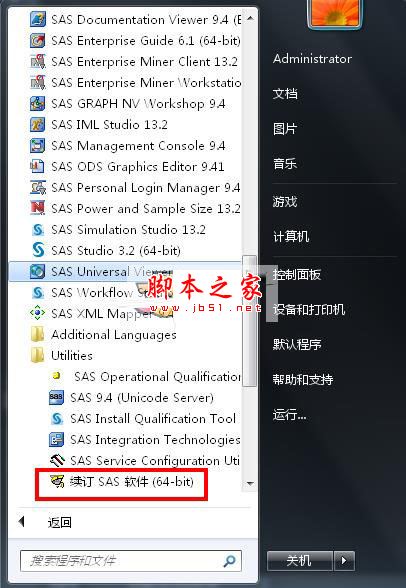Image resolution: width=406 pixels, height=588 pixels.
Task: Click the search magnifier icon
Action: (x=229, y=561)
